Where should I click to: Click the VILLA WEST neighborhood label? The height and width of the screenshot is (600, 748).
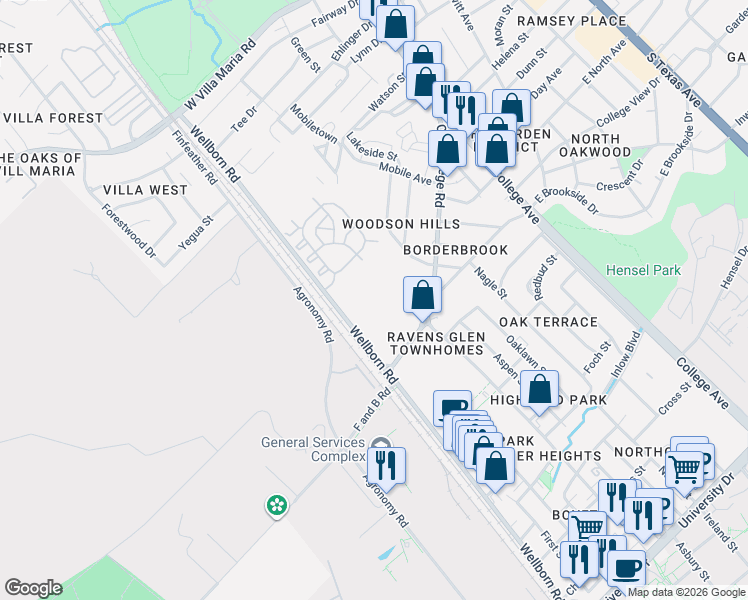coord(145,190)
